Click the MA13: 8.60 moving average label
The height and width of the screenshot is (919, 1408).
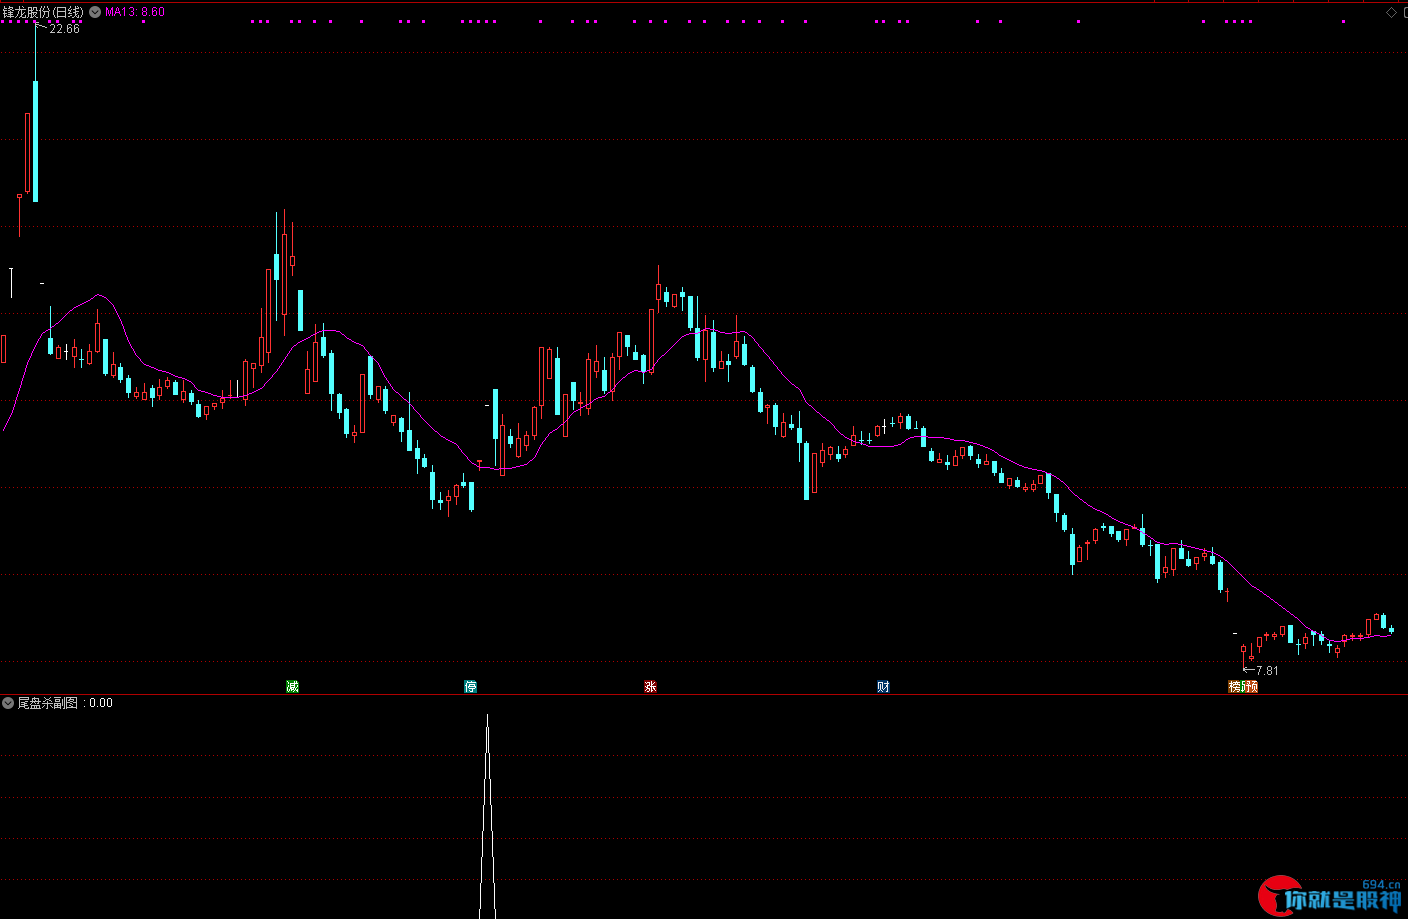point(135,12)
